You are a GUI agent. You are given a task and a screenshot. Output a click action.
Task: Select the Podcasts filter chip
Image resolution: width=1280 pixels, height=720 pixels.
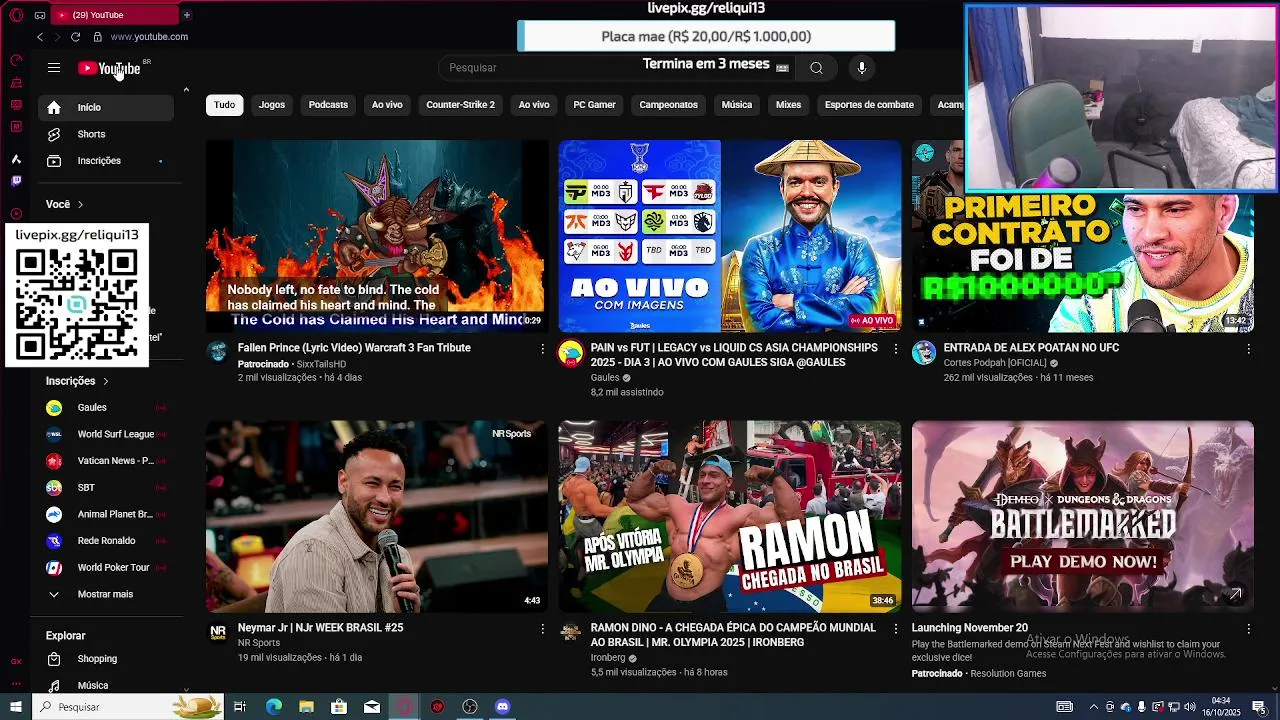coord(328,105)
